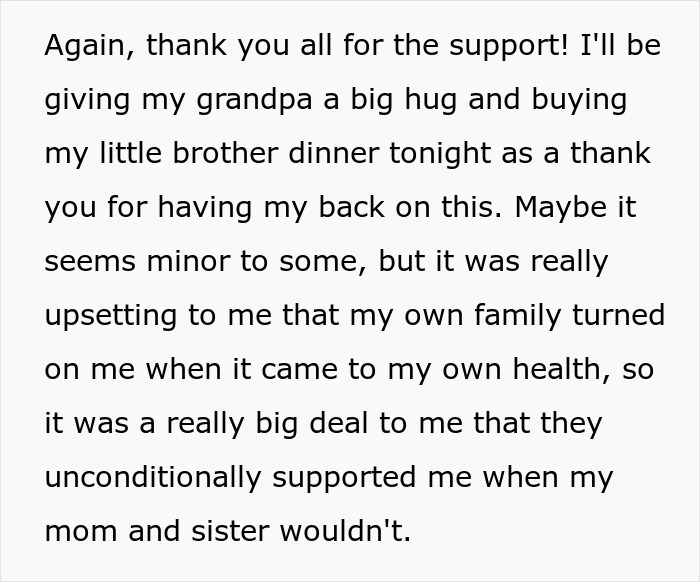Click the word "grandpa" in the second line

click(x=254, y=100)
